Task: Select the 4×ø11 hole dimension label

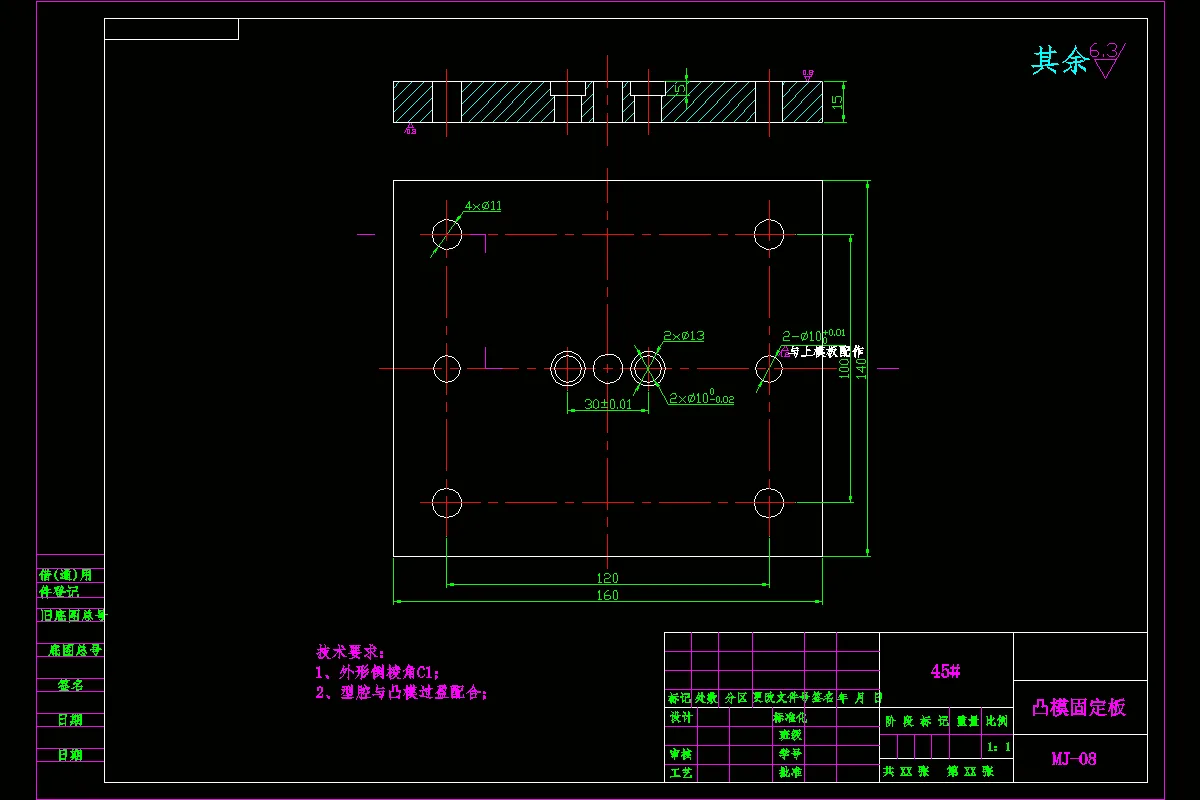Action: (483, 206)
